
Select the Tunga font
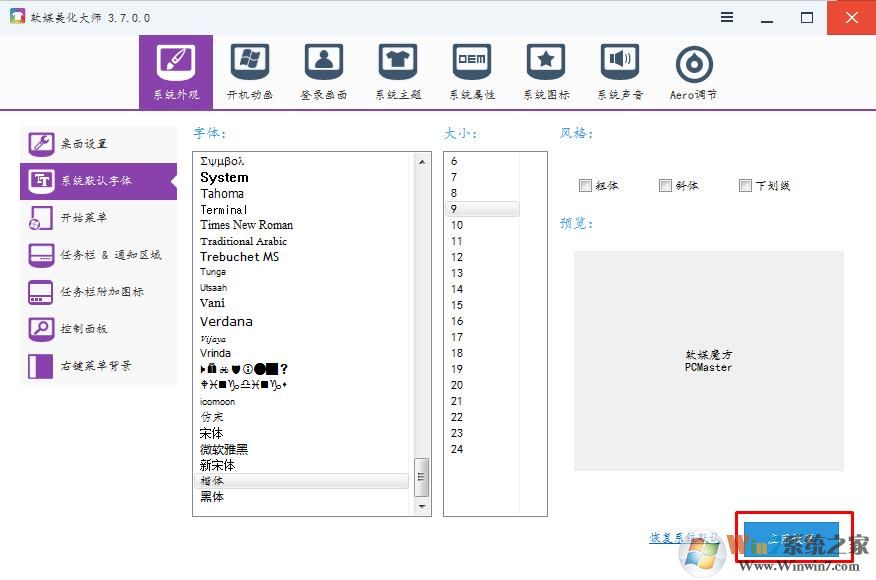click(x=213, y=272)
